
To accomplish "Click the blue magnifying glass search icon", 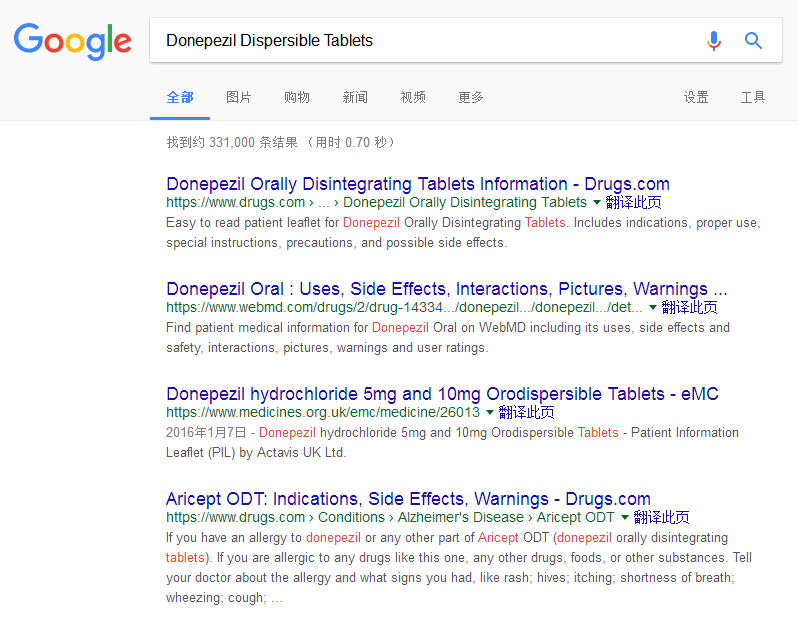I will pos(753,41).
